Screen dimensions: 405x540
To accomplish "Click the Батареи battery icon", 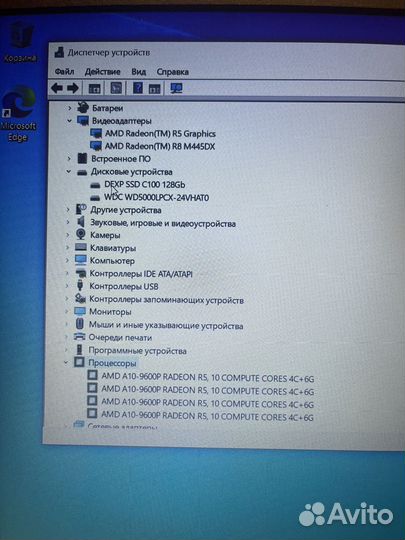I will click(83, 108).
